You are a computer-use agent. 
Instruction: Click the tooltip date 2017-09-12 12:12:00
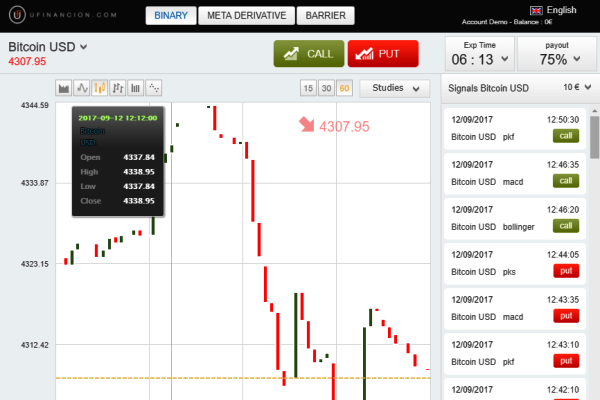click(118, 118)
